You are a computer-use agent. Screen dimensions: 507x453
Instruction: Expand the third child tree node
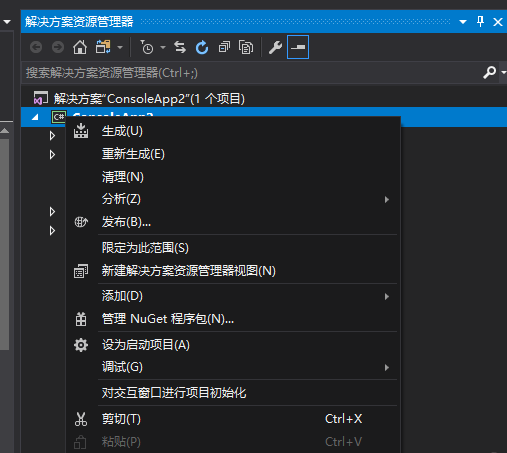(52, 211)
